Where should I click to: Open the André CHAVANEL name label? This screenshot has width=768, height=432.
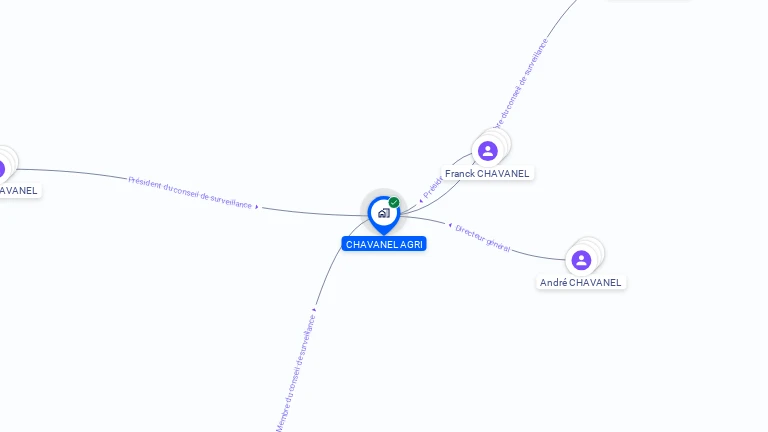click(x=580, y=283)
